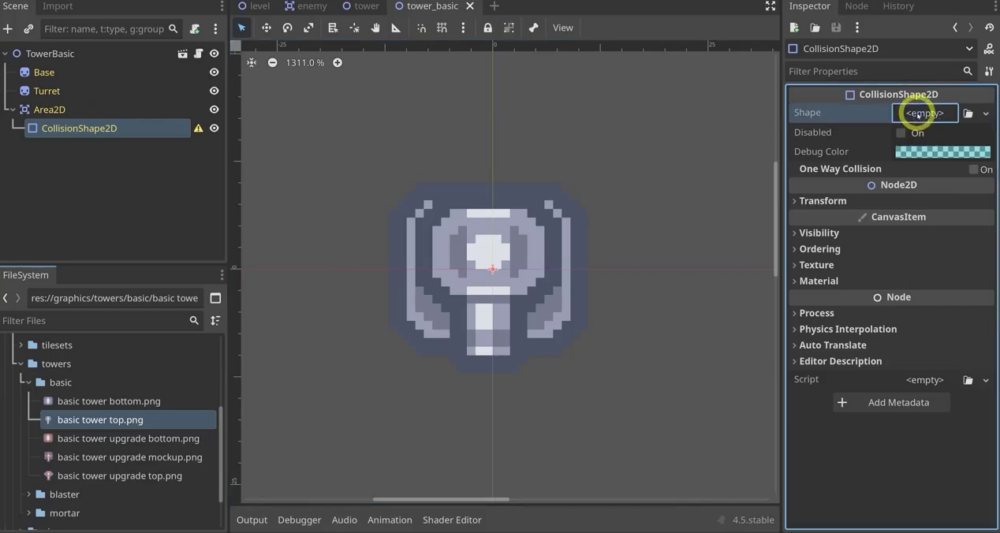
Task: Toggle visibility of Area2D node
Action: 214,109
